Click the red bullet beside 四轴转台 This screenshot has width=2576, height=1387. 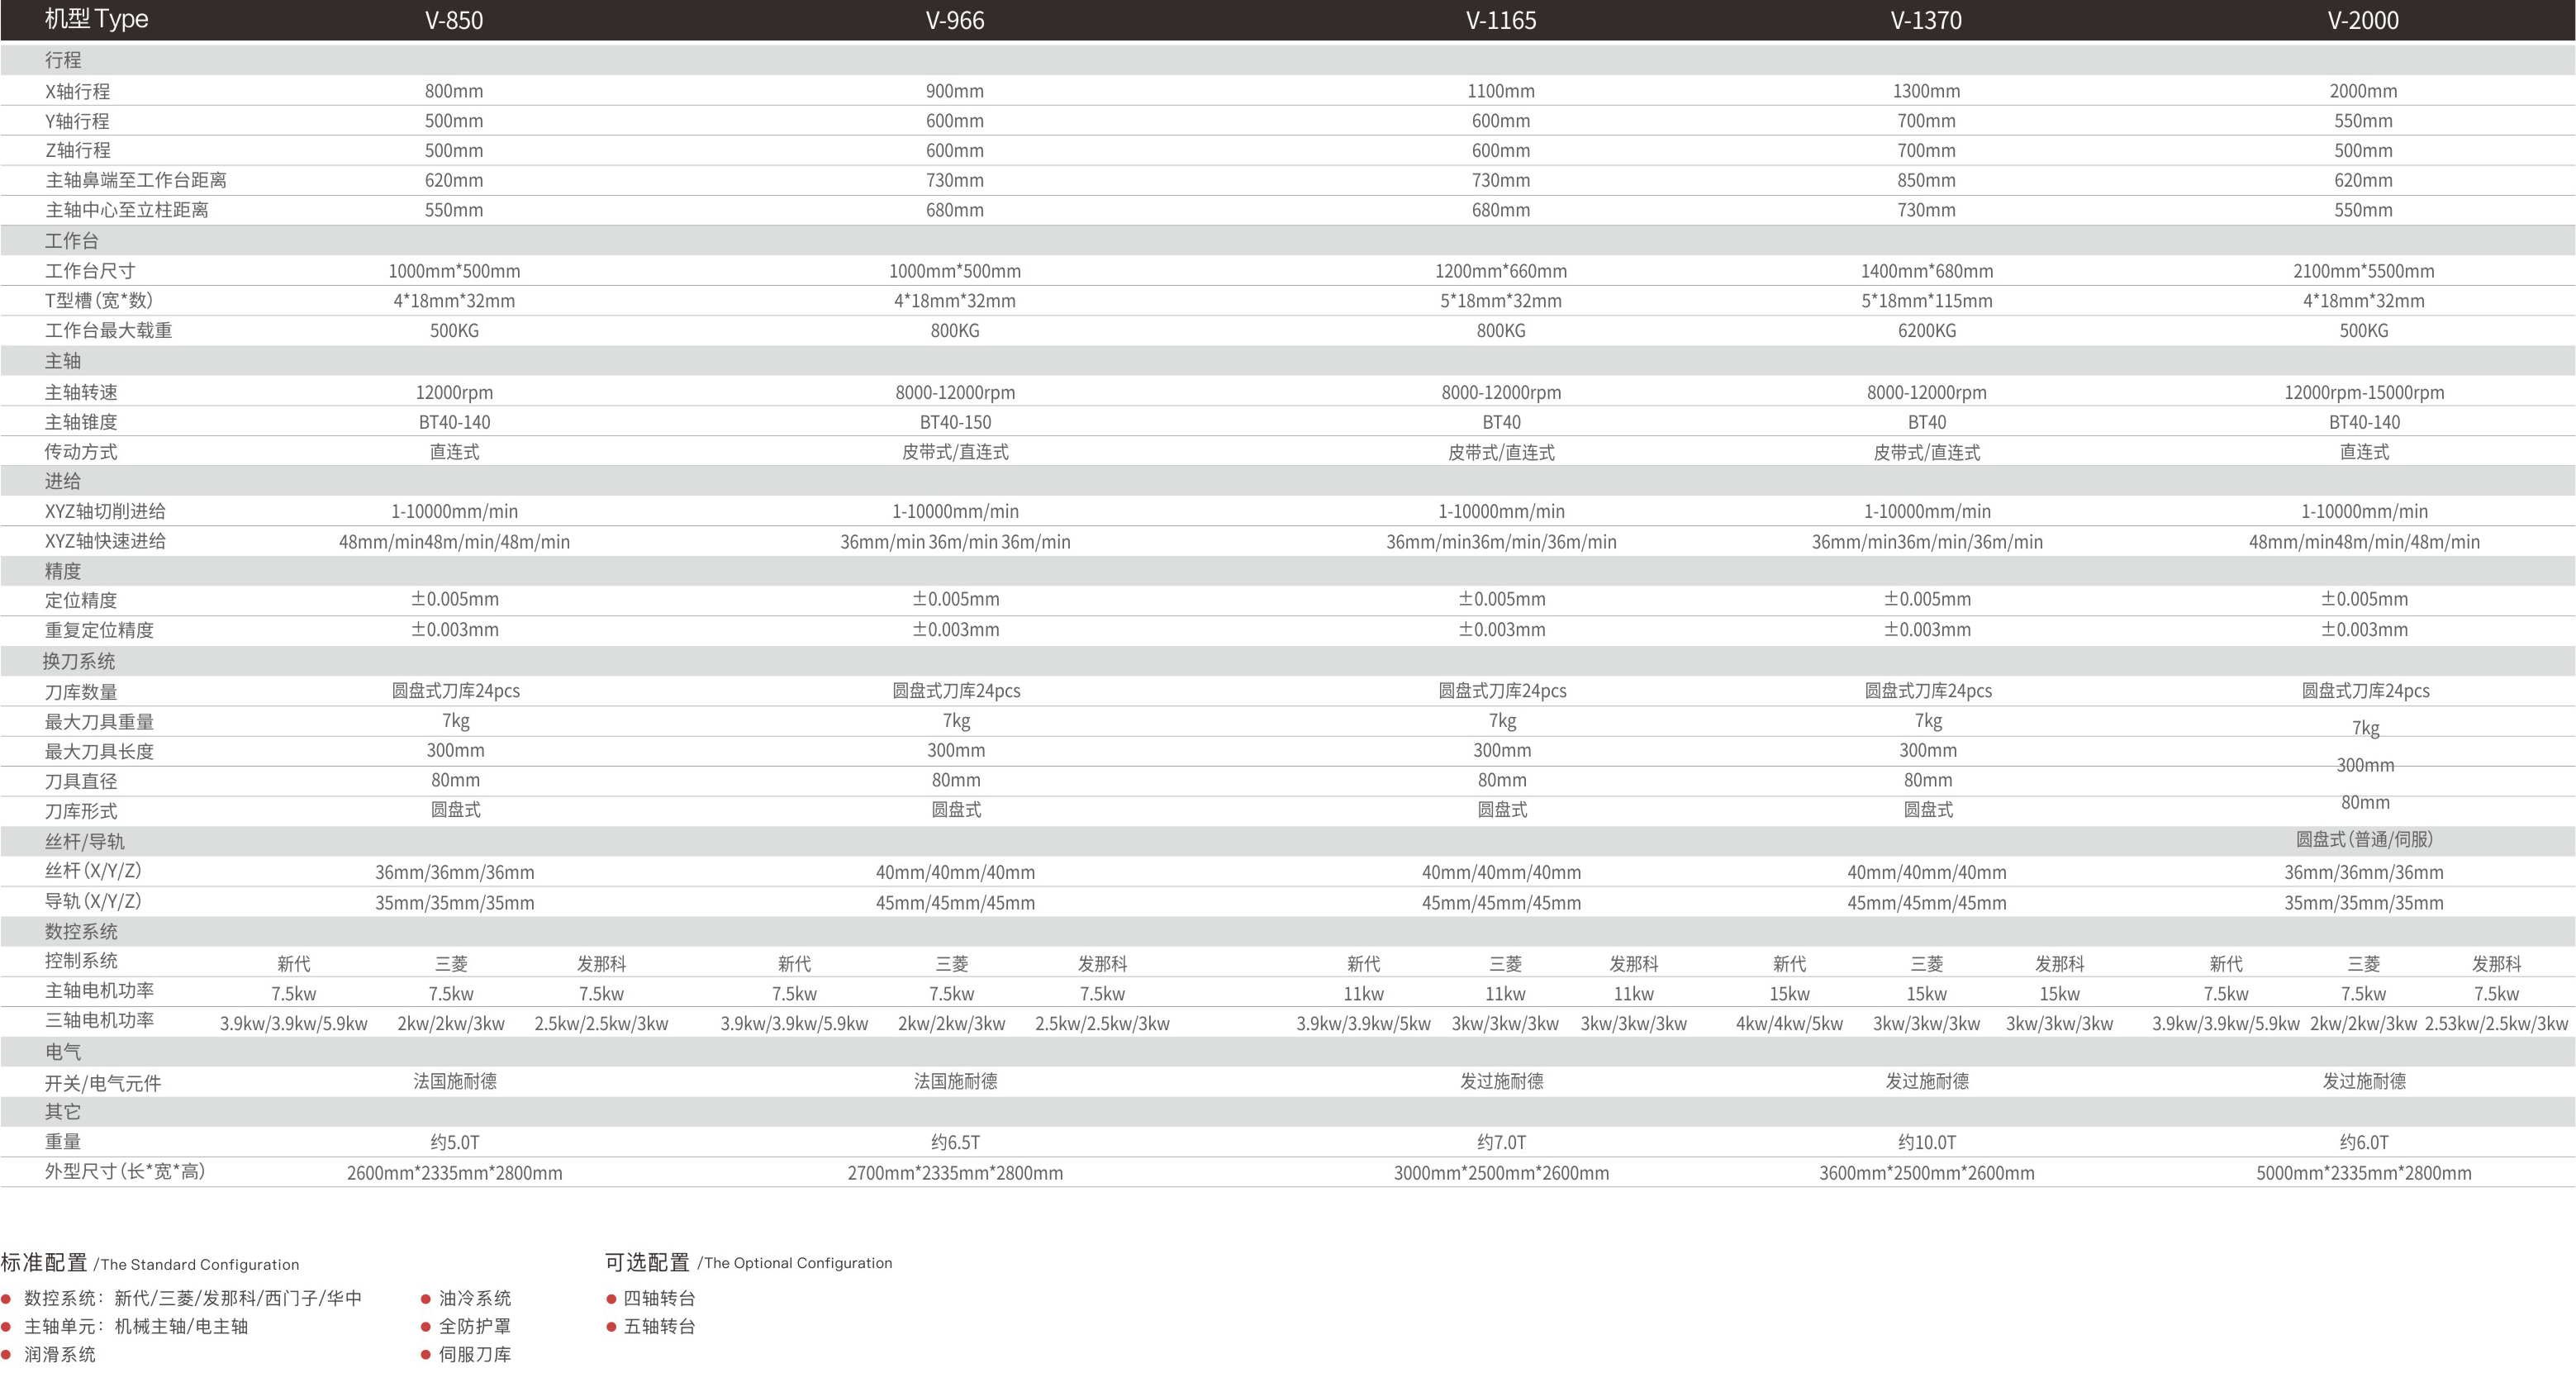tap(611, 1299)
